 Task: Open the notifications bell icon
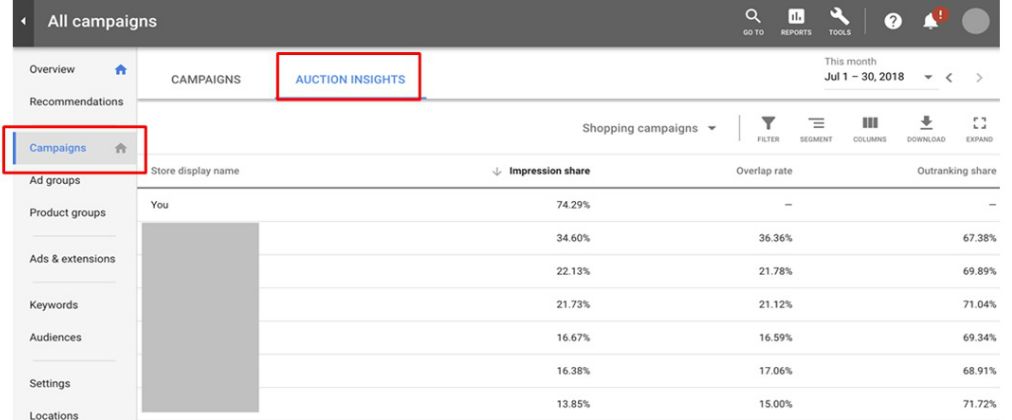[930, 21]
